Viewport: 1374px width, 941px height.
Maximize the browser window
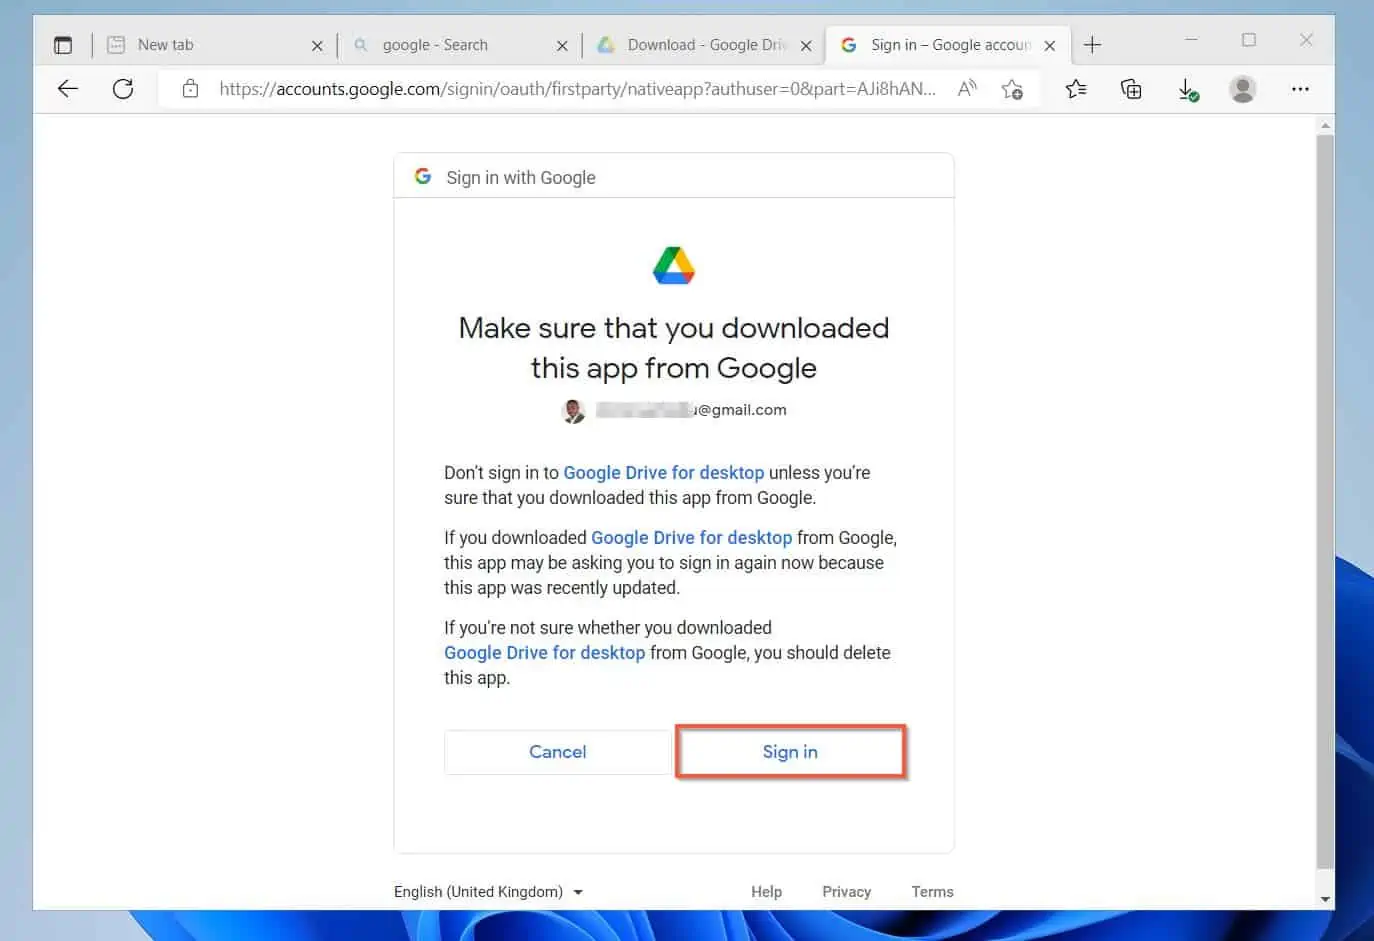[1249, 40]
